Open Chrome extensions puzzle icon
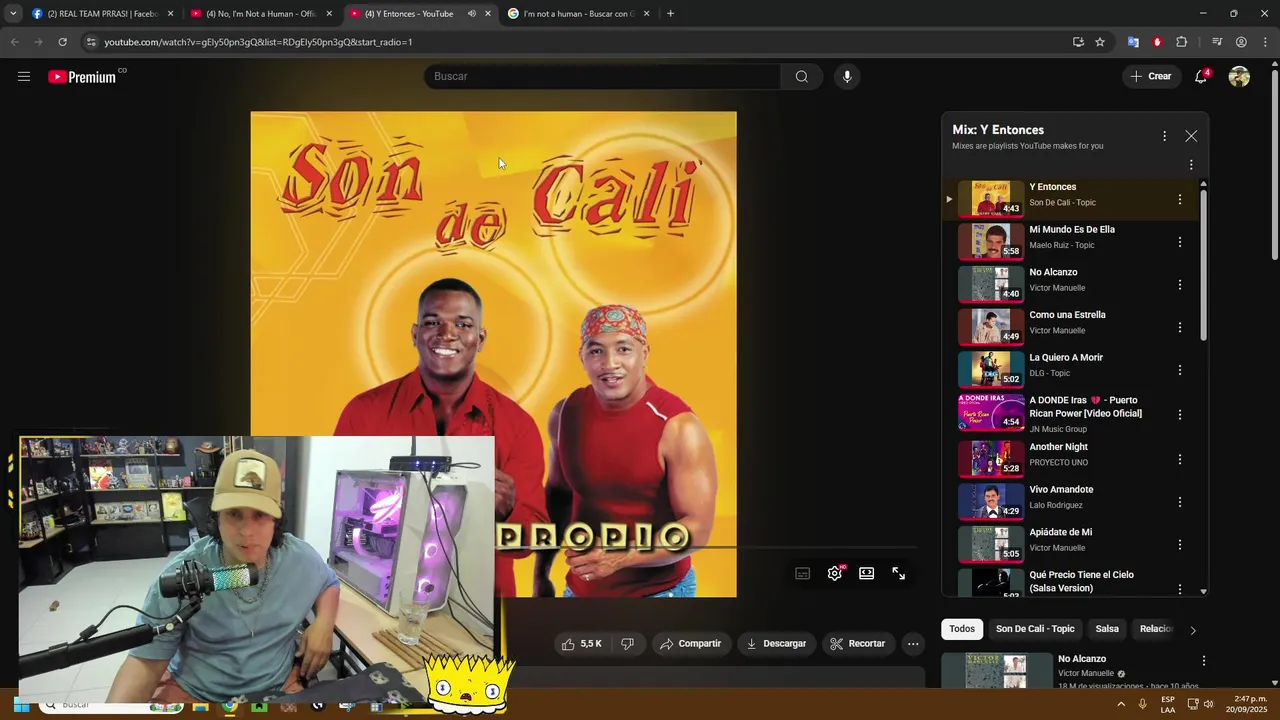The image size is (1280, 720). [x=1182, y=42]
